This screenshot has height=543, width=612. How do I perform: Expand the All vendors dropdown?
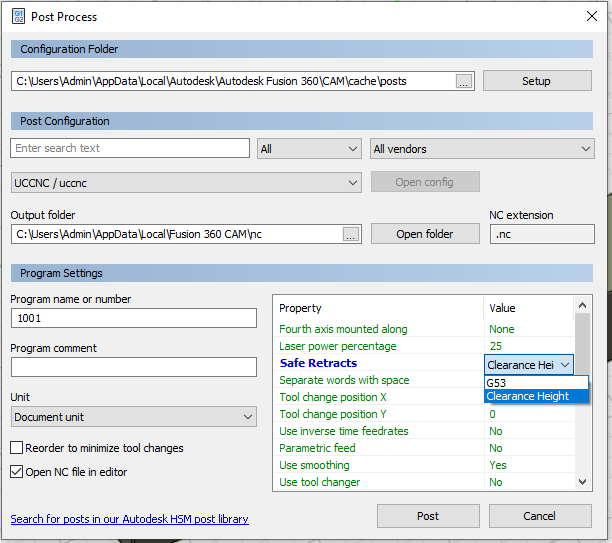tap(482, 149)
